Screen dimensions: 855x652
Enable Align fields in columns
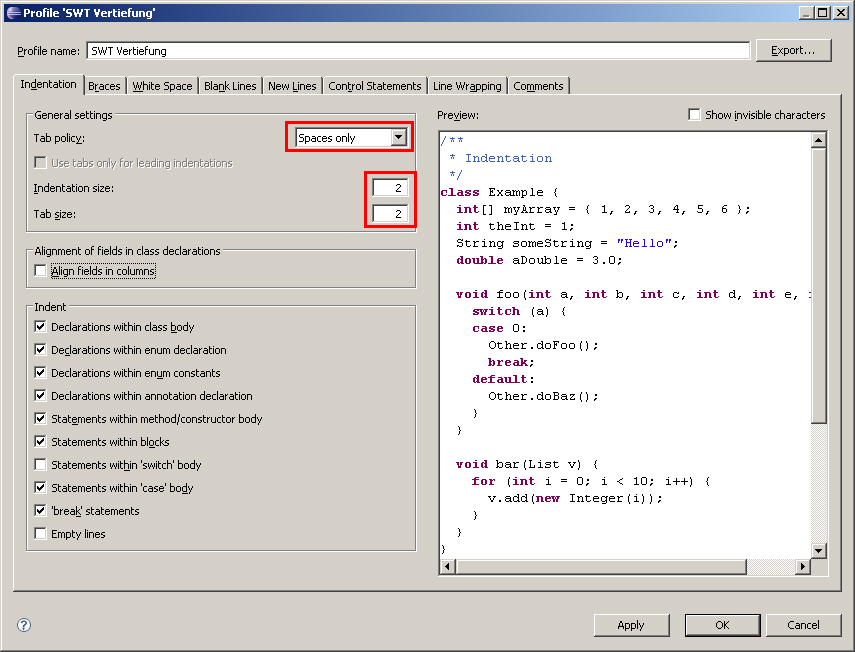pyautogui.click(x=40, y=270)
